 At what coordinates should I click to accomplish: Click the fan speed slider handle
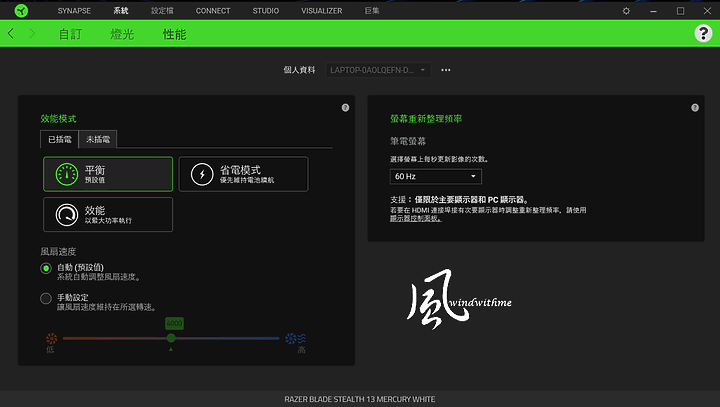point(171,338)
